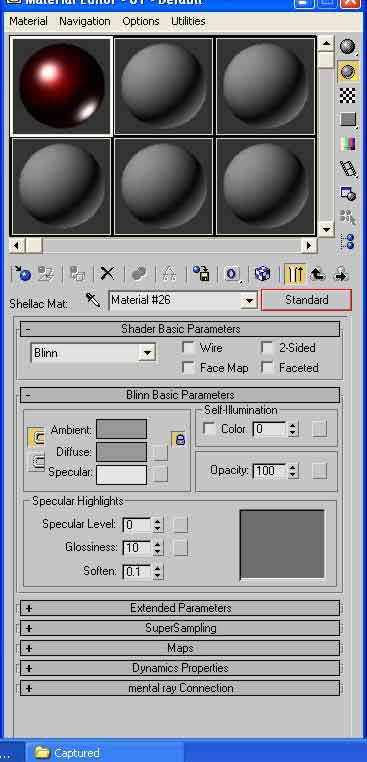This screenshot has width=367, height=762.
Task: Click the Glossiness value field
Action: [x=138, y=548]
